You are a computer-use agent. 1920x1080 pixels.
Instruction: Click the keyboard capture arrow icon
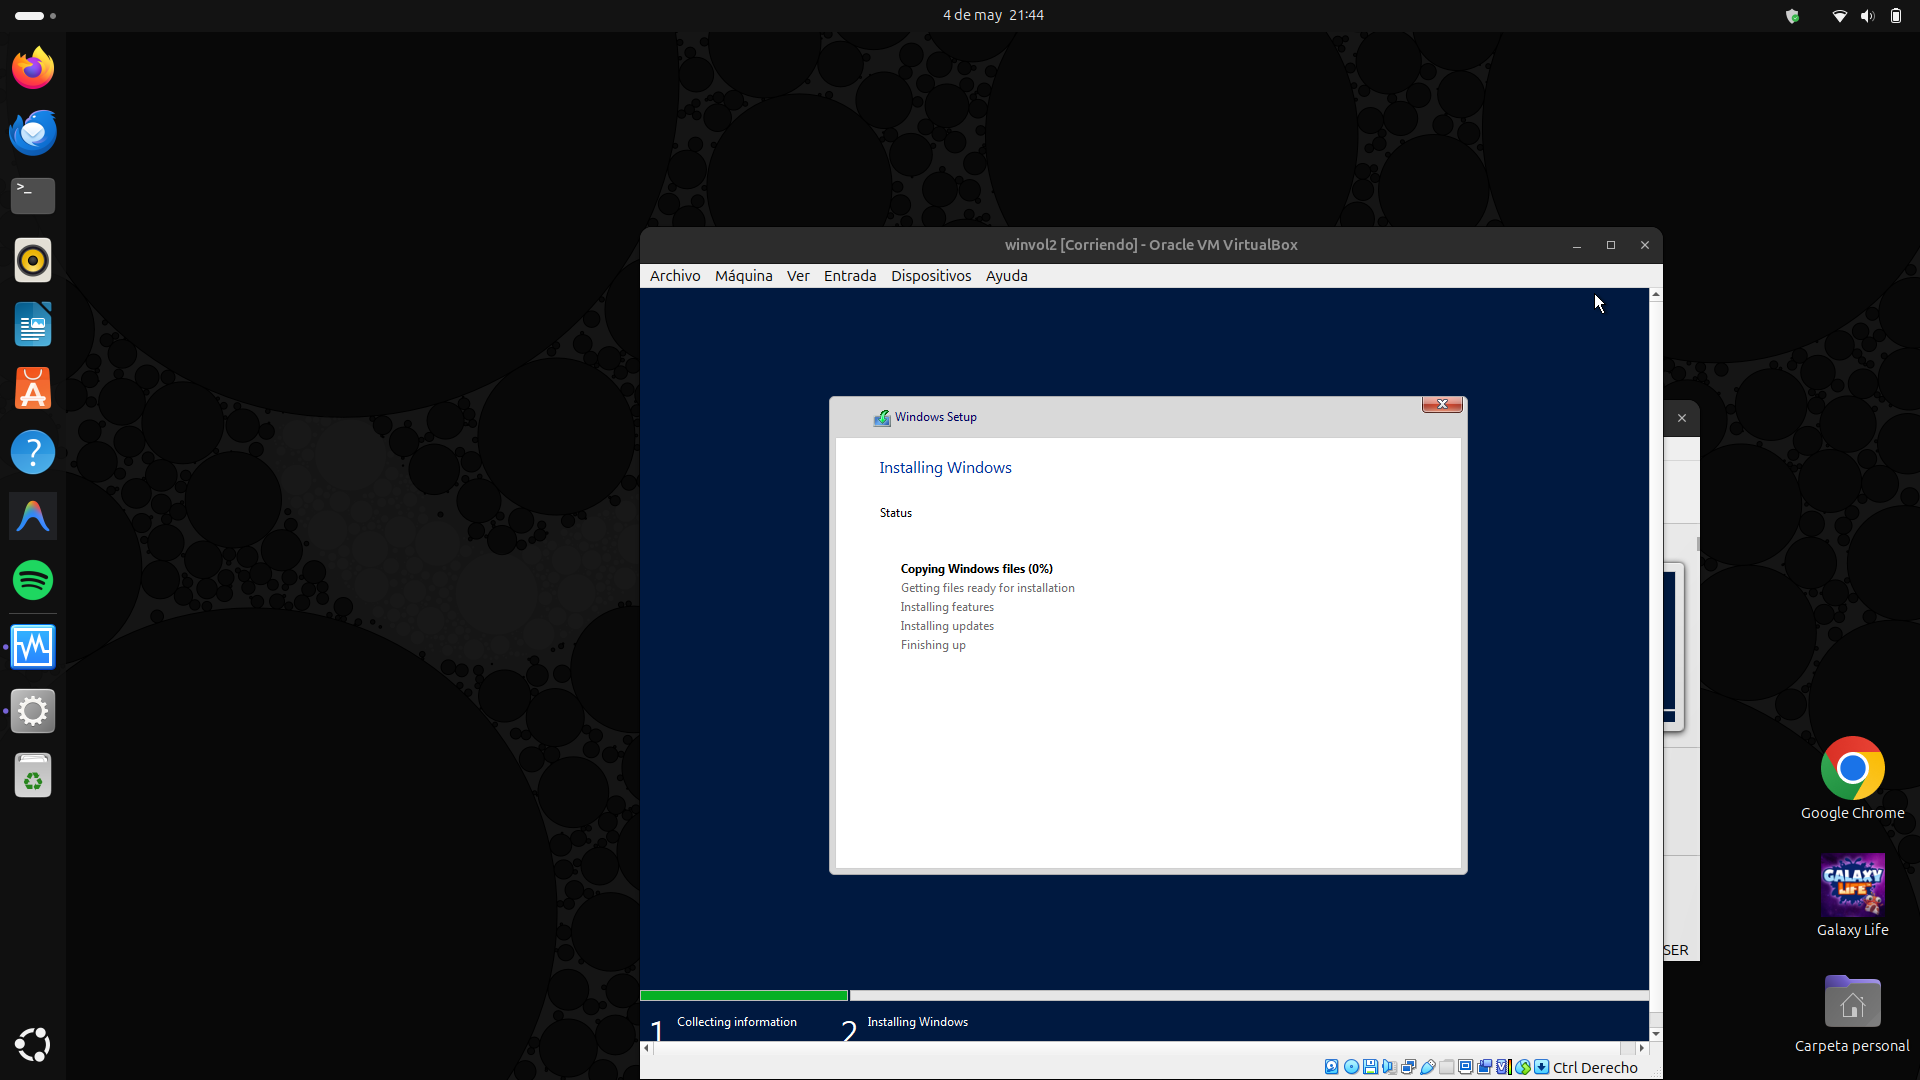coord(1541,1067)
